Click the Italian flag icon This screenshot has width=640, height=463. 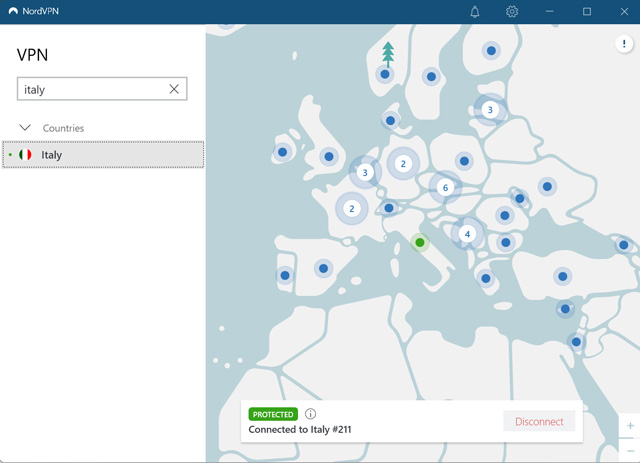click(x=25, y=155)
